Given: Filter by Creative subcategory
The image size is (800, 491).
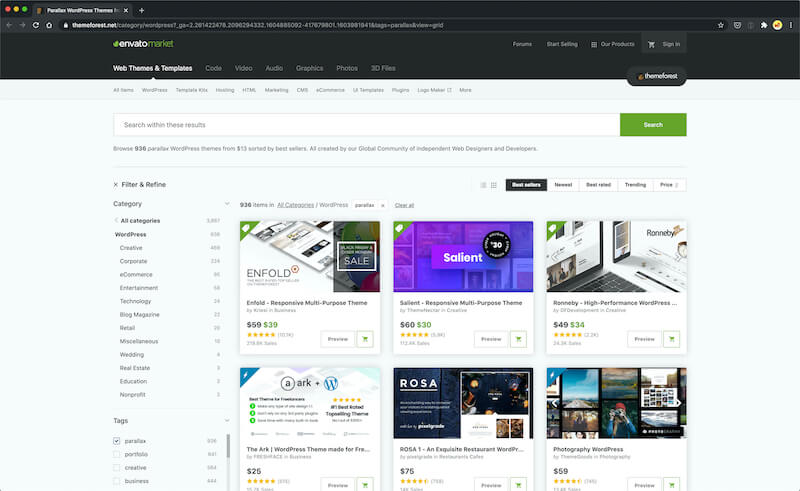Looking at the screenshot, I should point(131,248).
